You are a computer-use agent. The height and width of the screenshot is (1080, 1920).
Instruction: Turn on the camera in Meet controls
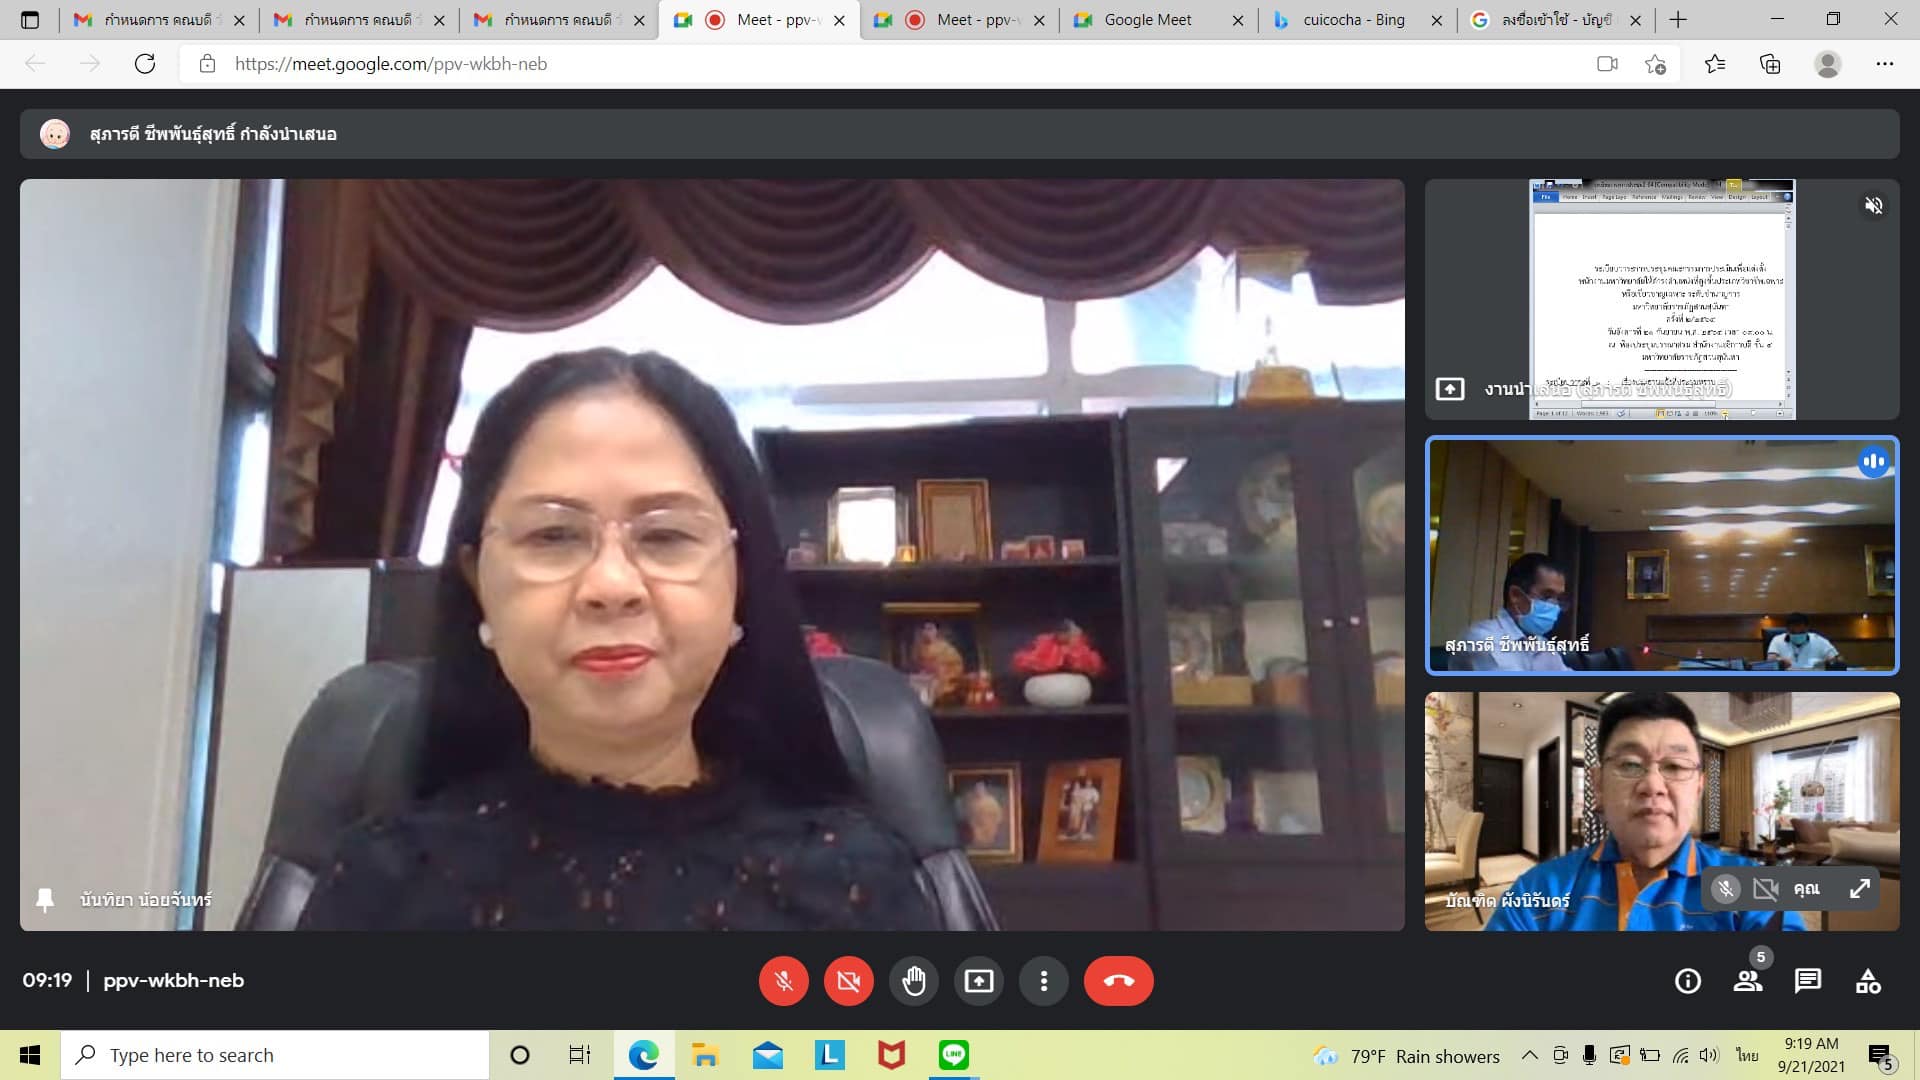tap(848, 981)
